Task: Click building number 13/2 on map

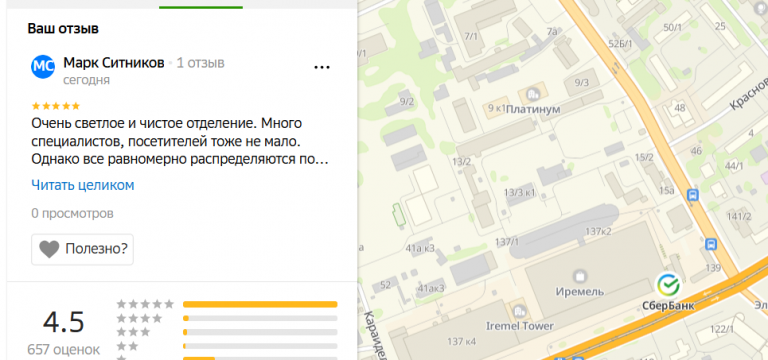Action: (x=462, y=162)
